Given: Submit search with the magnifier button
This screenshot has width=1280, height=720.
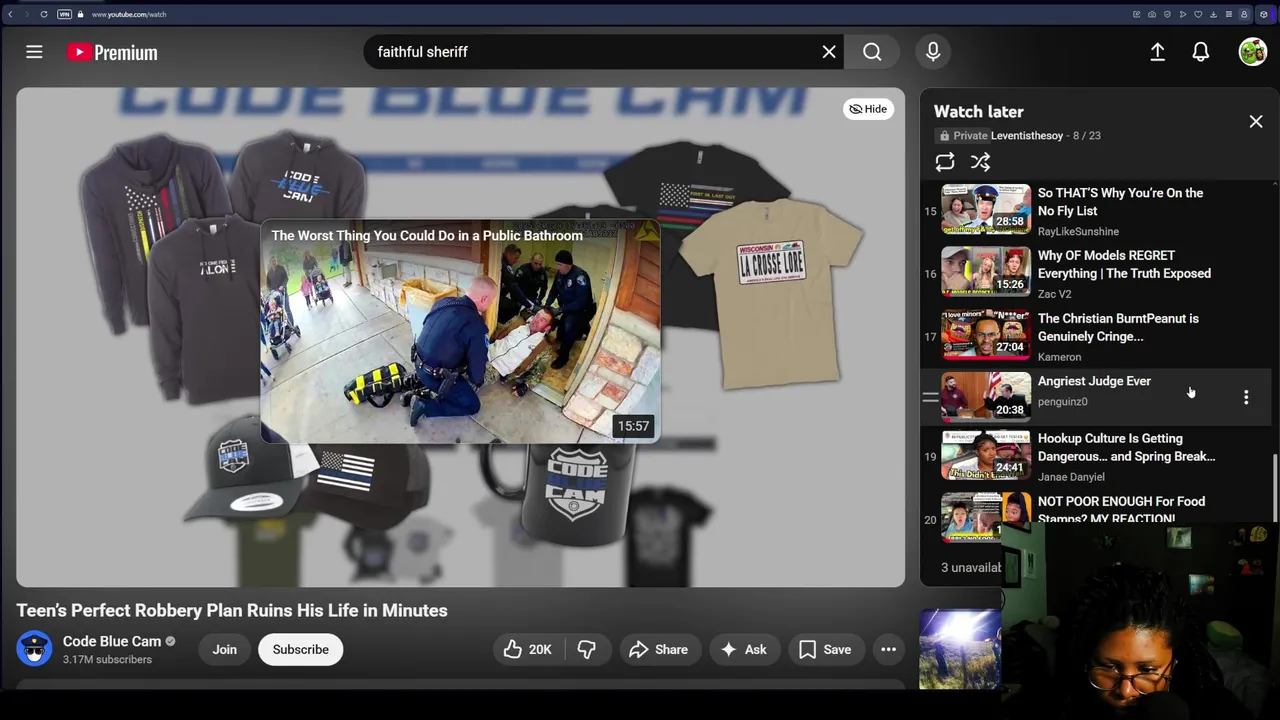Looking at the screenshot, I should click(x=872, y=52).
